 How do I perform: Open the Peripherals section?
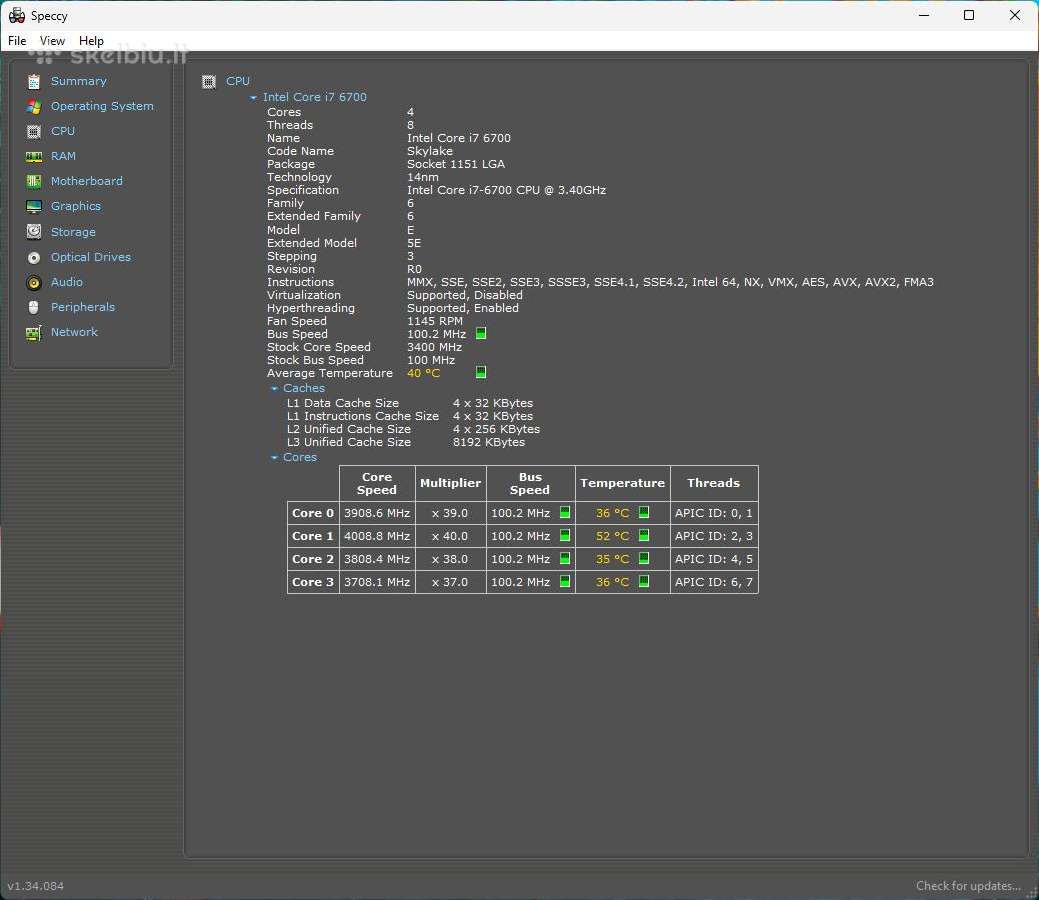(83, 307)
